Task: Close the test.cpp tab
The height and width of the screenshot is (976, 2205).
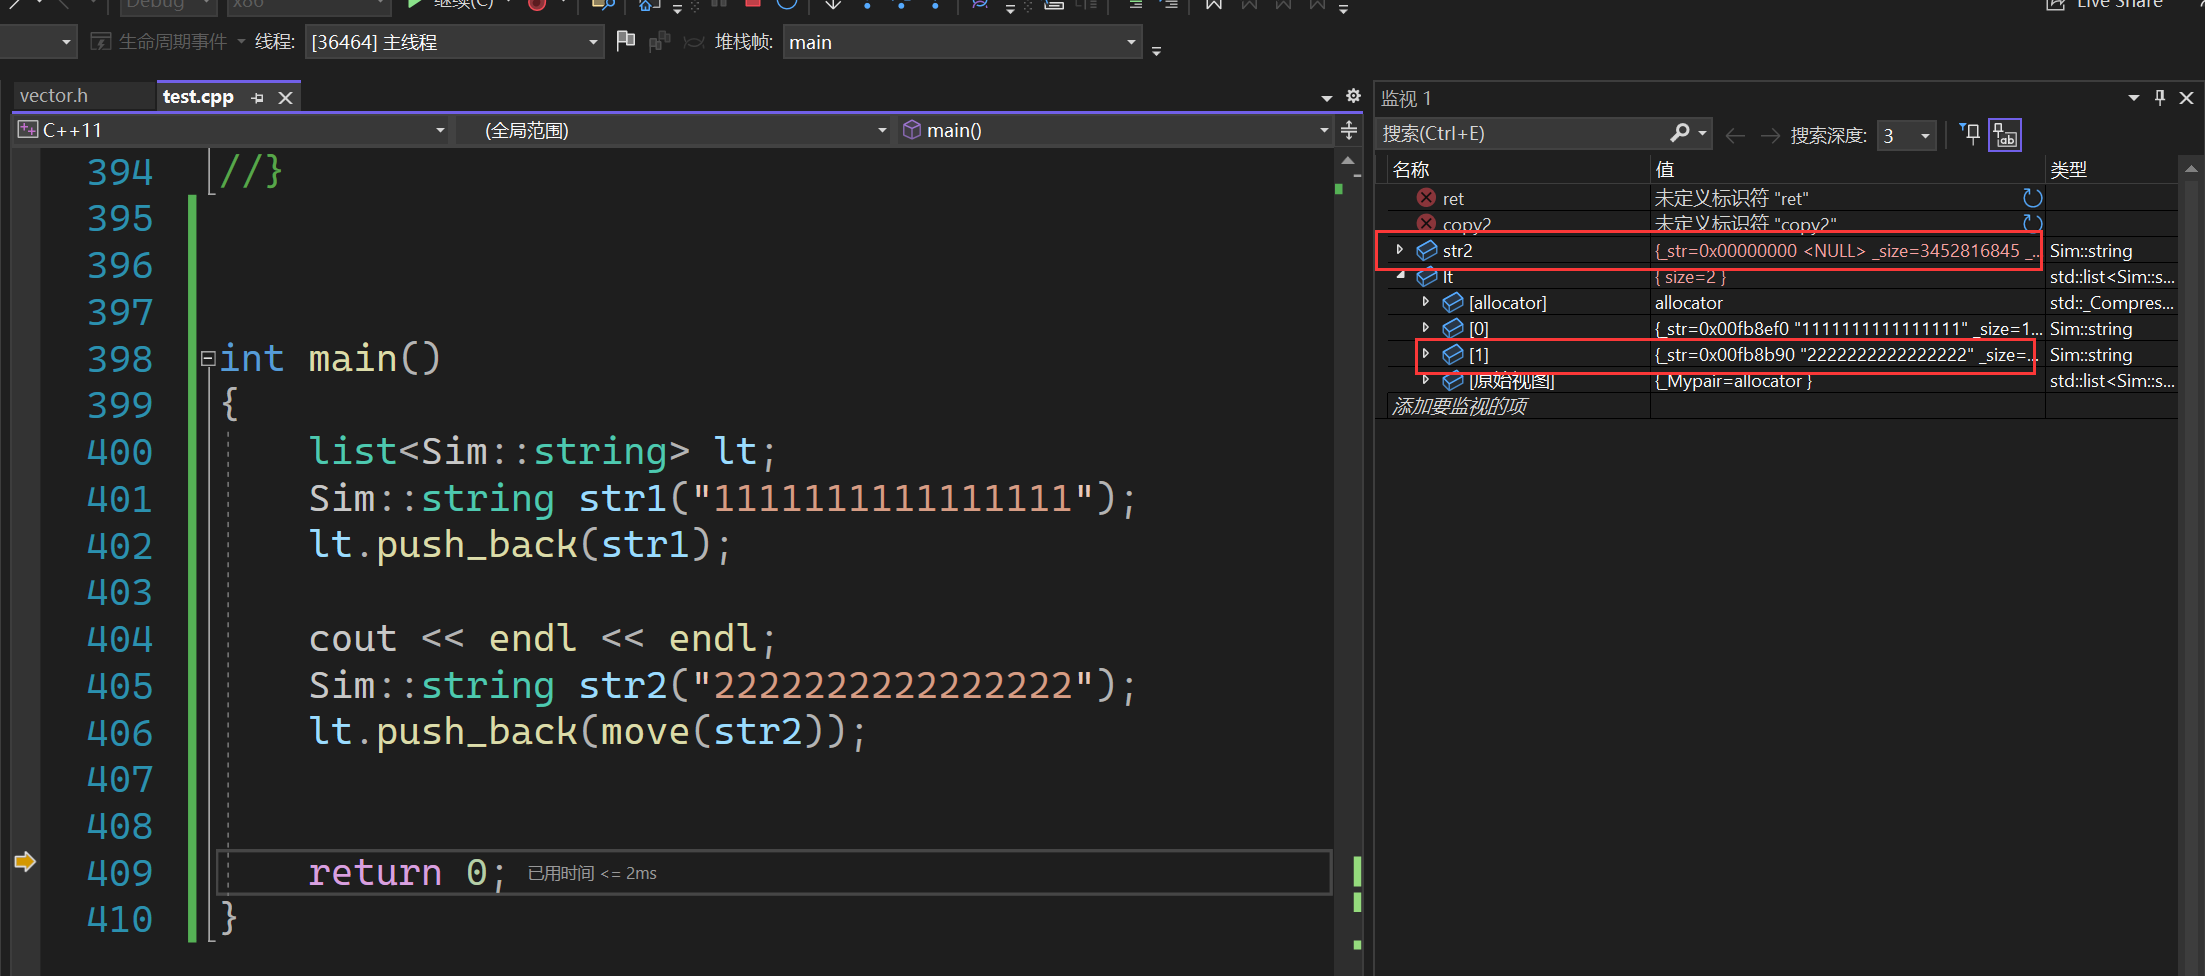Action: (285, 97)
